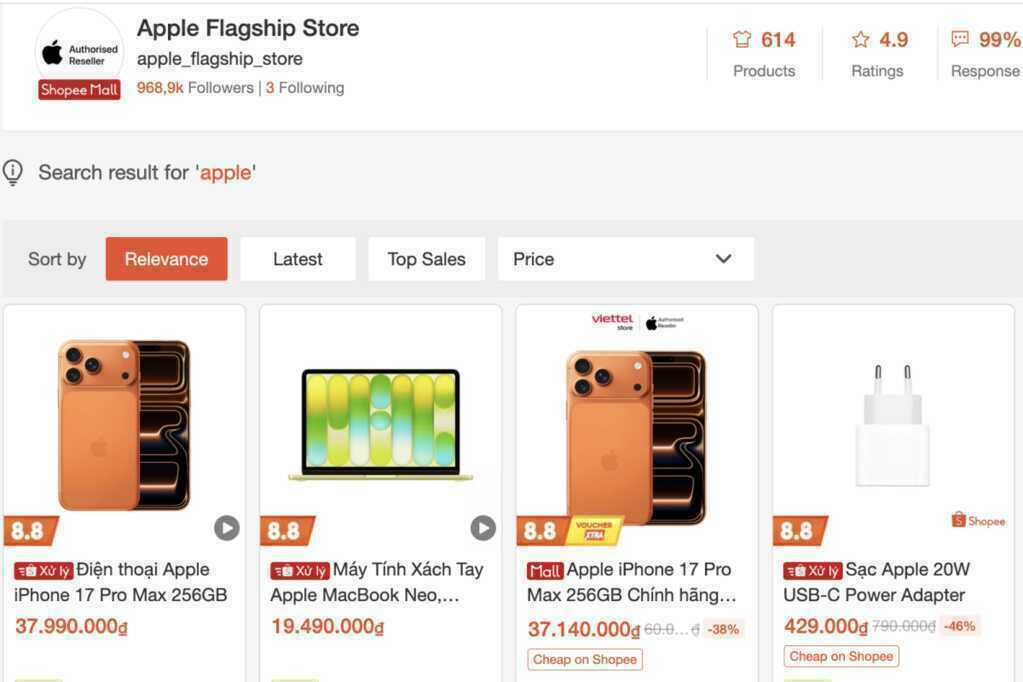
Task: Click the 8.8 sale badge on charger listing
Action: click(x=799, y=531)
